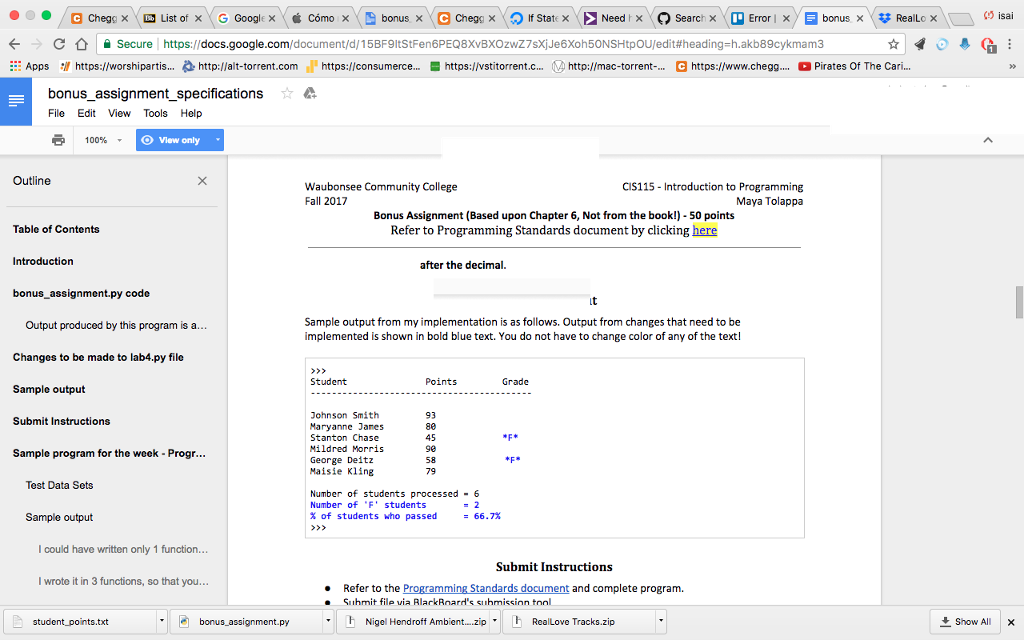Click the Print icon in Docs toolbar
Screen dimensions: 1024x640
[x=58, y=140]
